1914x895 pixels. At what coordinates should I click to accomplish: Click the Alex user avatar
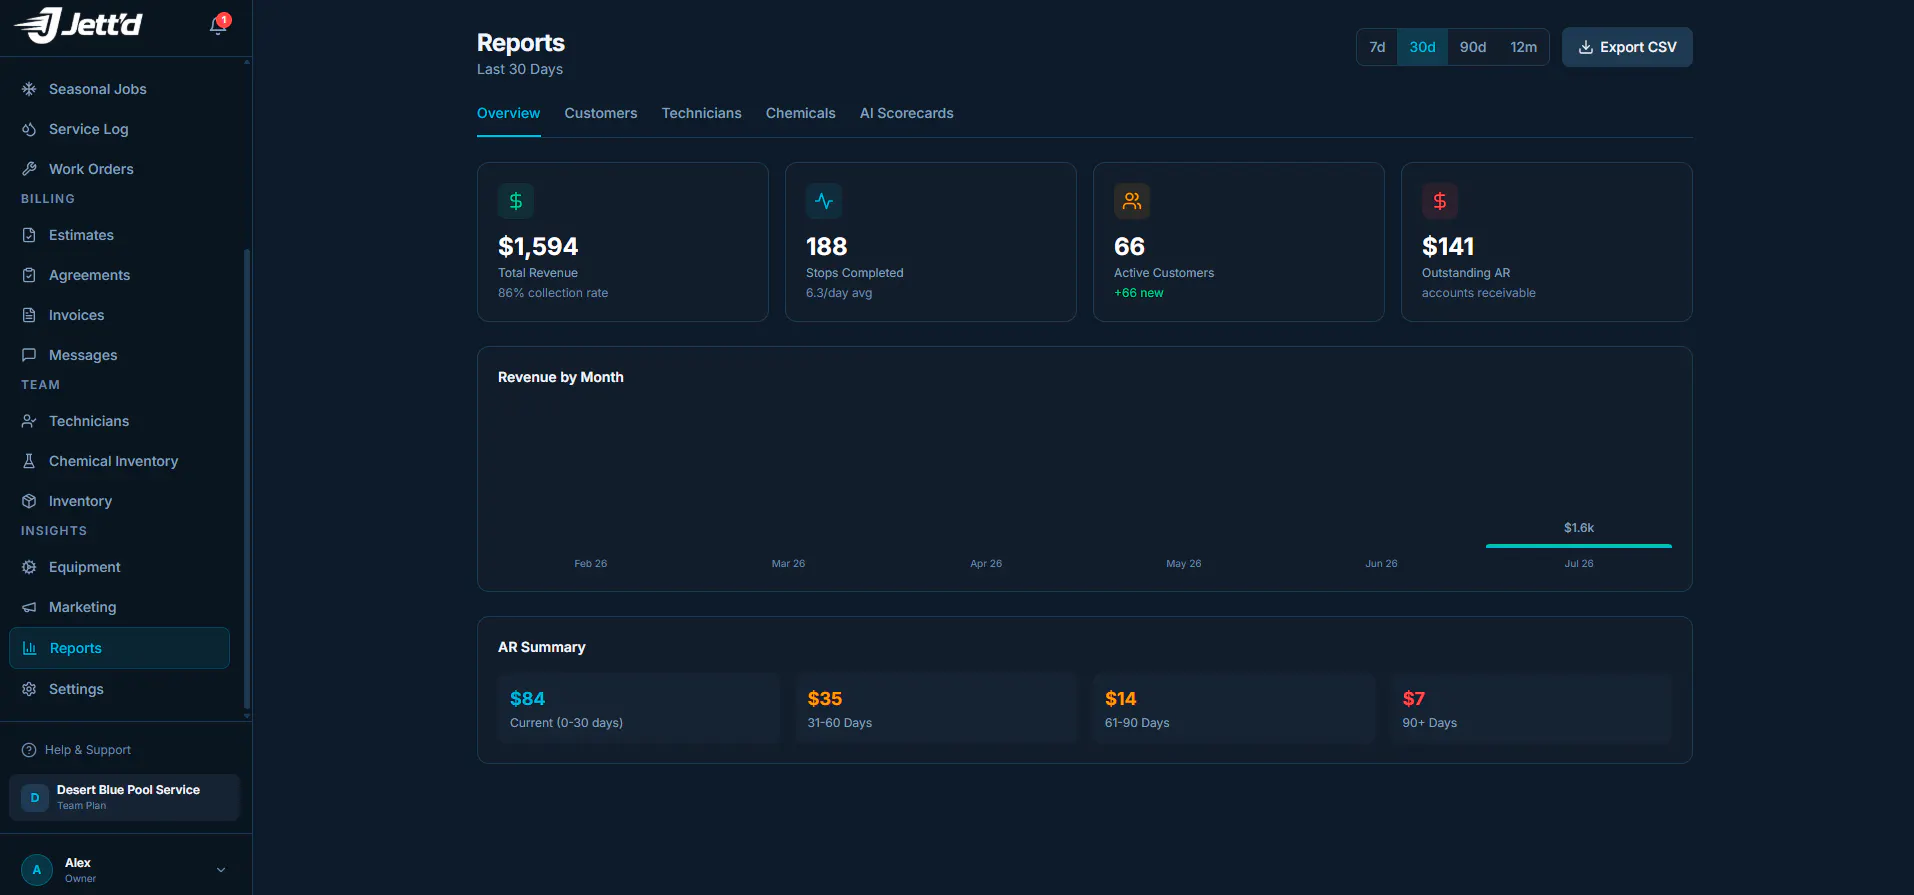click(x=37, y=870)
